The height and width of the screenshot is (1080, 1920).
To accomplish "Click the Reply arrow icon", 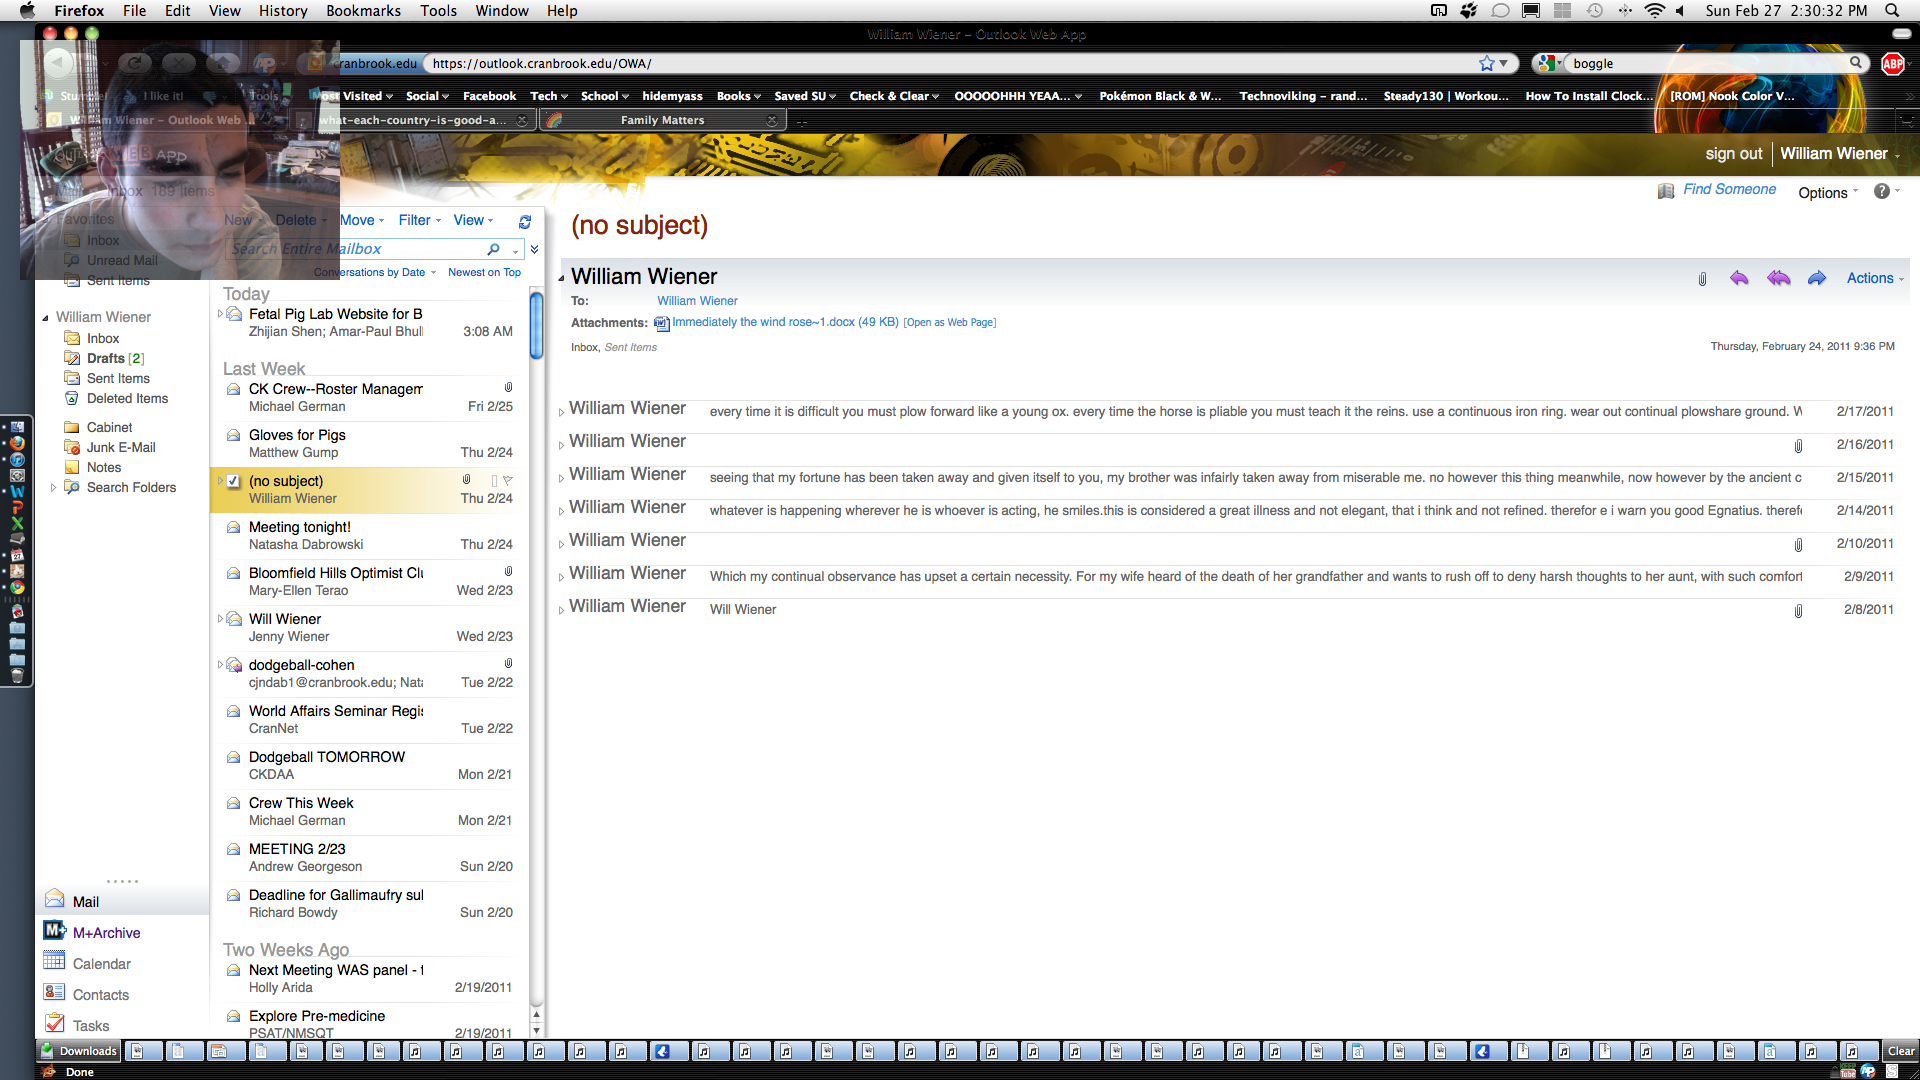I will pyautogui.click(x=1739, y=278).
